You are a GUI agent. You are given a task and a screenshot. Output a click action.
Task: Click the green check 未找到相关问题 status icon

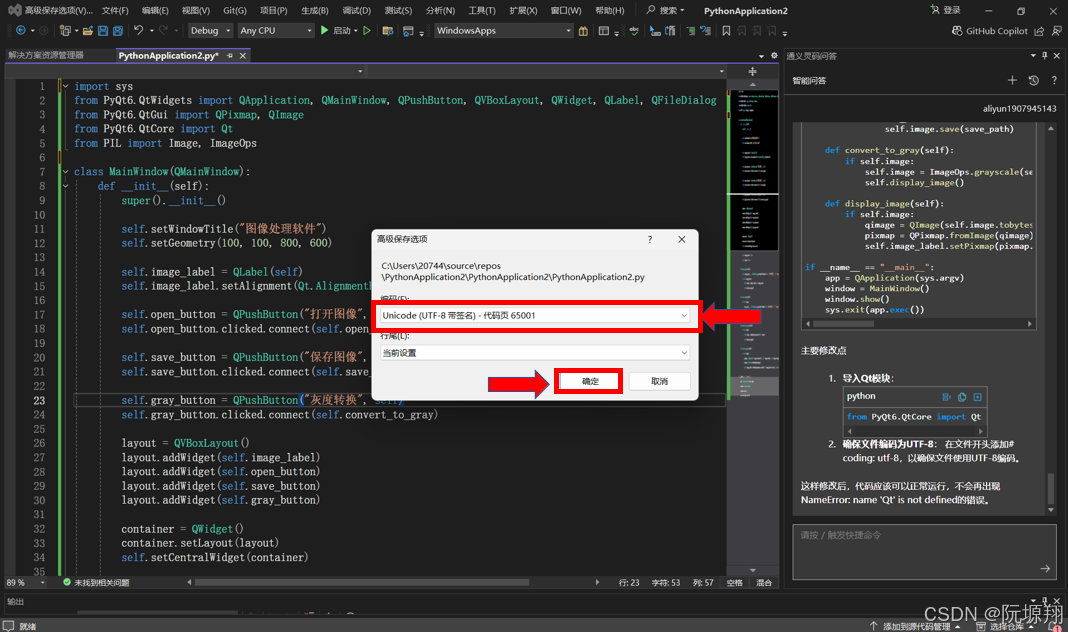(67, 582)
